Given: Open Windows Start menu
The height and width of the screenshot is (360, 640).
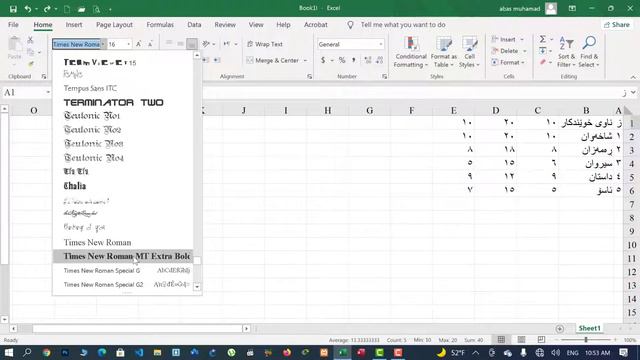Looking at the screenshot, I should 8,352.
